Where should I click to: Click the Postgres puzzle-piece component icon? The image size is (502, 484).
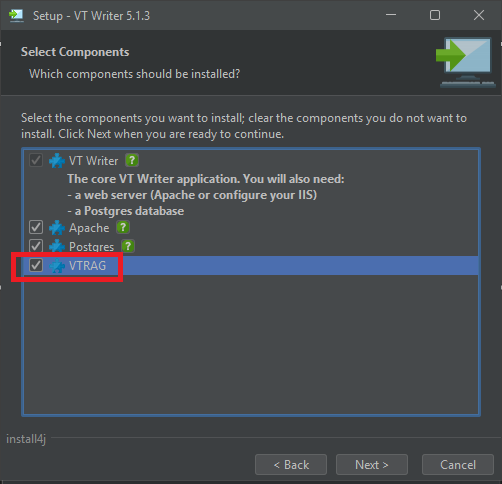[x=57, y=246]
